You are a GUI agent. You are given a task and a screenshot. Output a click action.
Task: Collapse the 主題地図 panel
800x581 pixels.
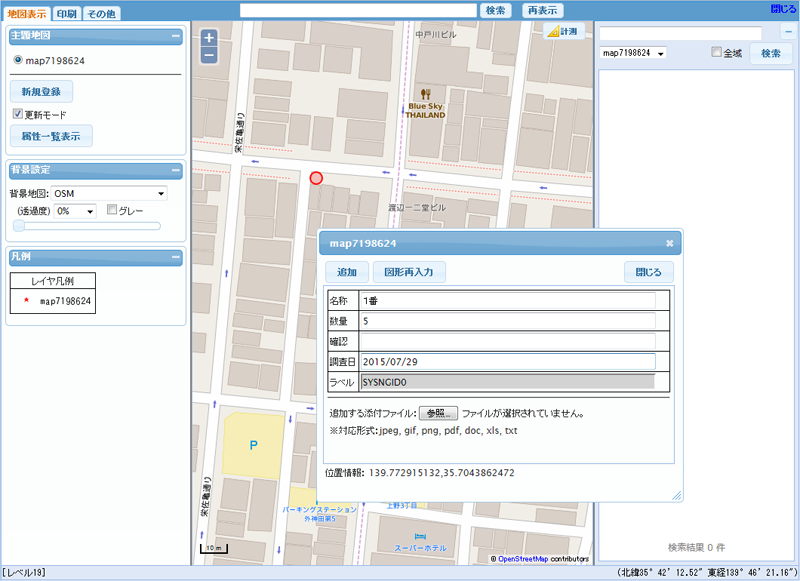pyautogui.click(x=176, y=36)
